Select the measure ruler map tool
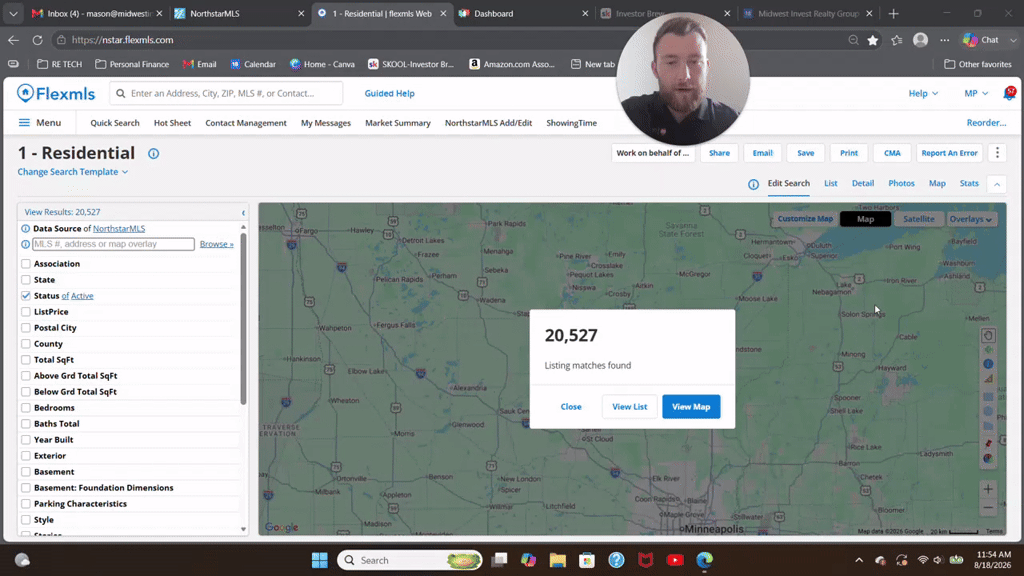 [988, 379]
